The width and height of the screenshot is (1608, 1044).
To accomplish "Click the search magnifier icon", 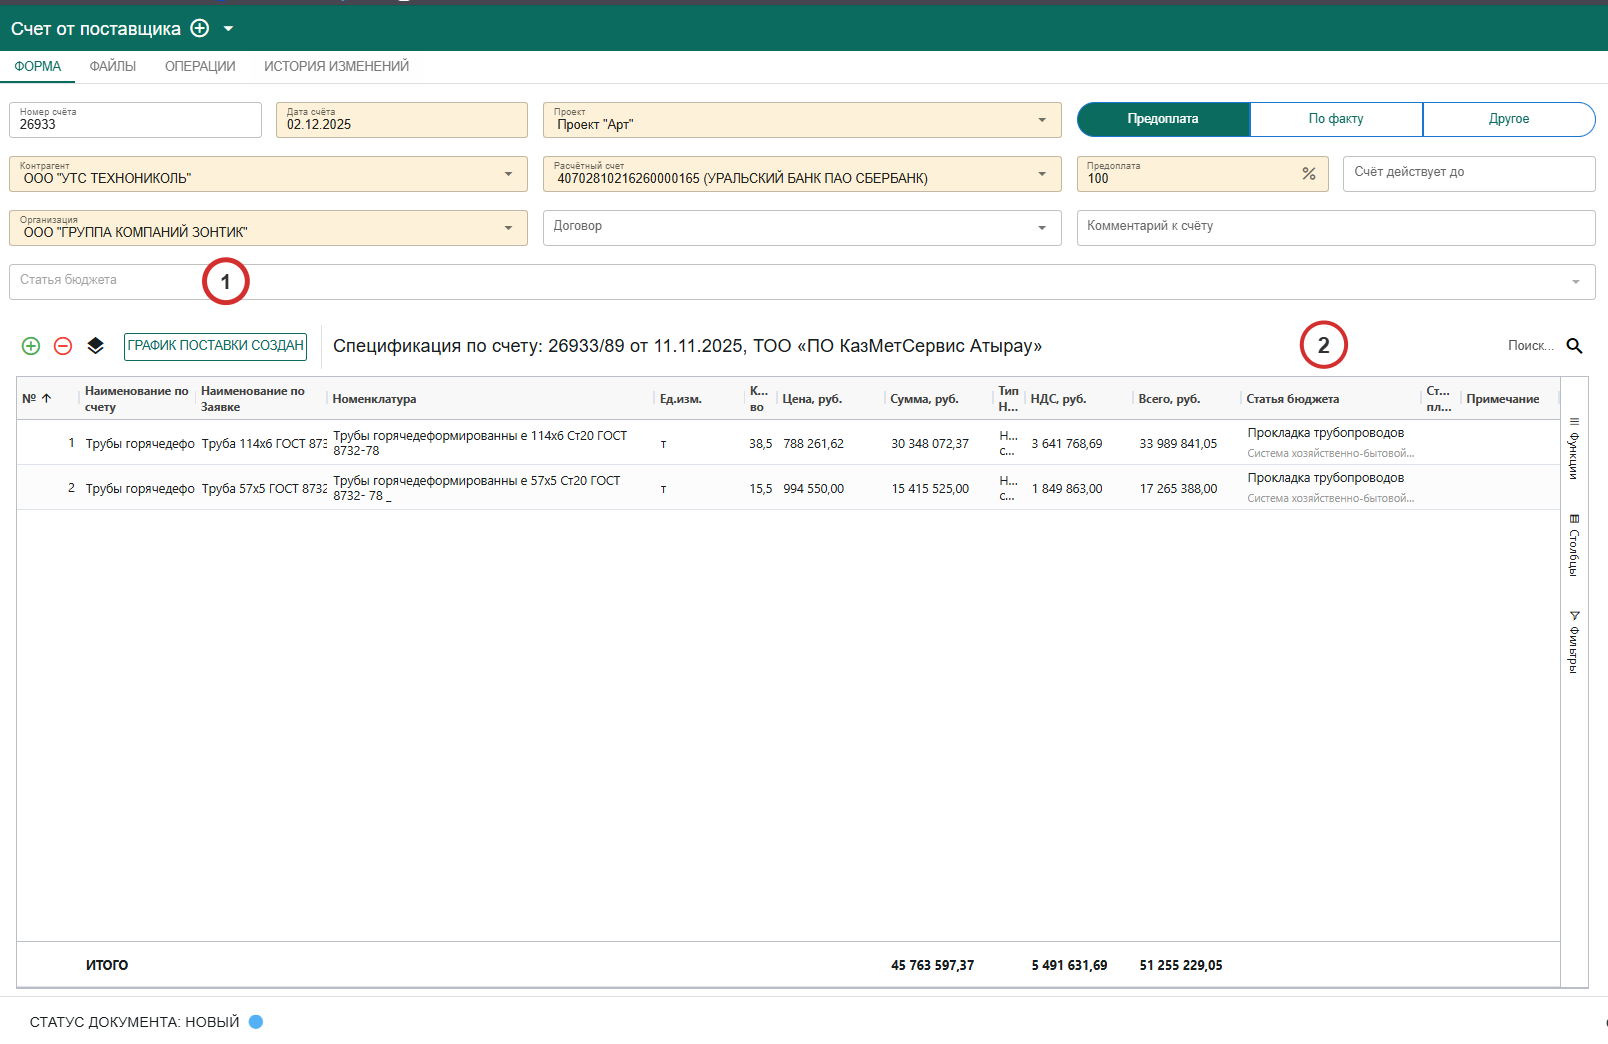I will coord(1574,346).
